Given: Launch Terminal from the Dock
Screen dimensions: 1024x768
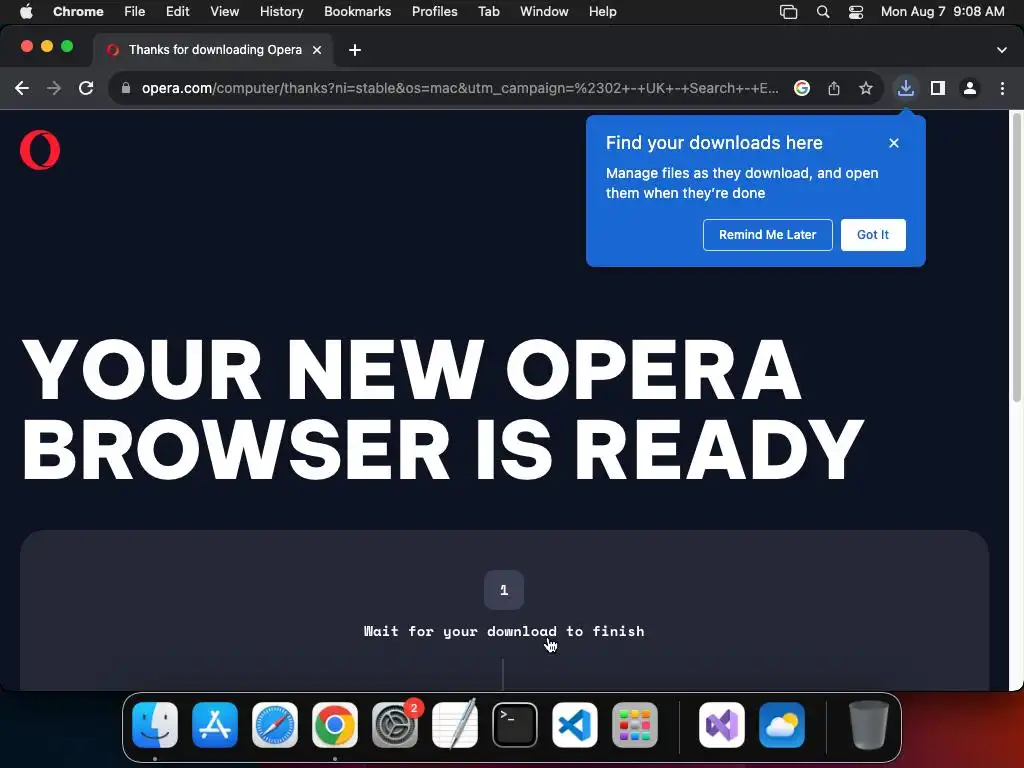Looking at the screenshot, I should click(515, 726).
